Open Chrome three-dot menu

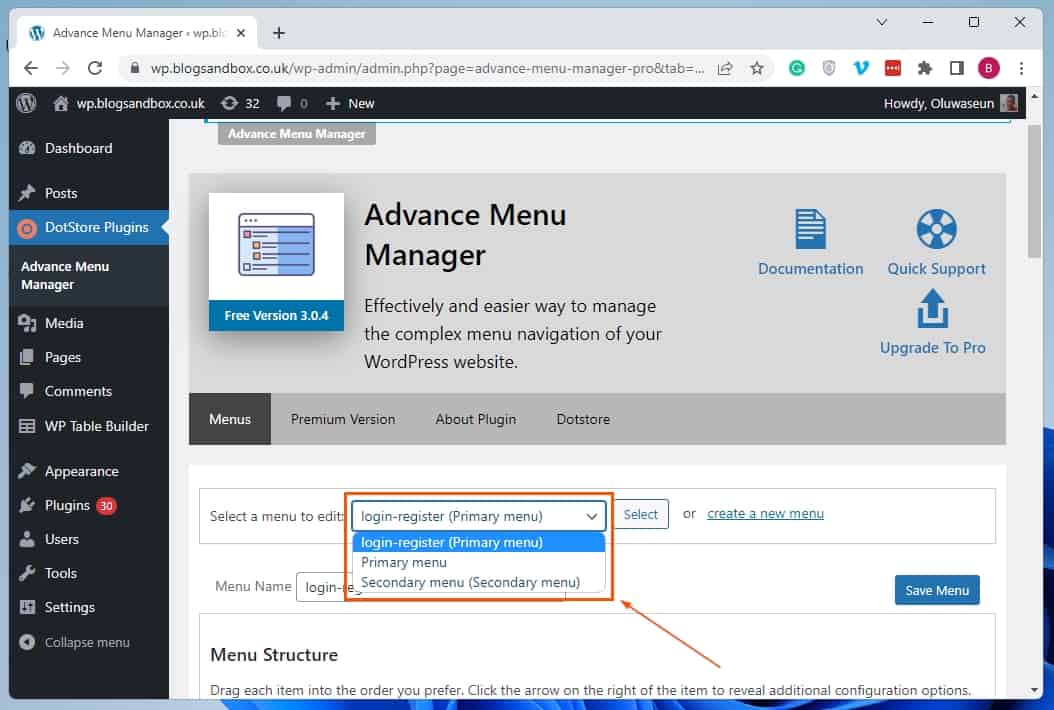pyautogui.click(x=1021, y=68)
